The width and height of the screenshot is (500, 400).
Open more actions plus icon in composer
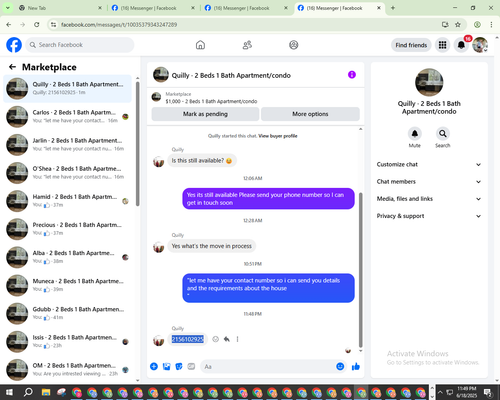(154, 367)
